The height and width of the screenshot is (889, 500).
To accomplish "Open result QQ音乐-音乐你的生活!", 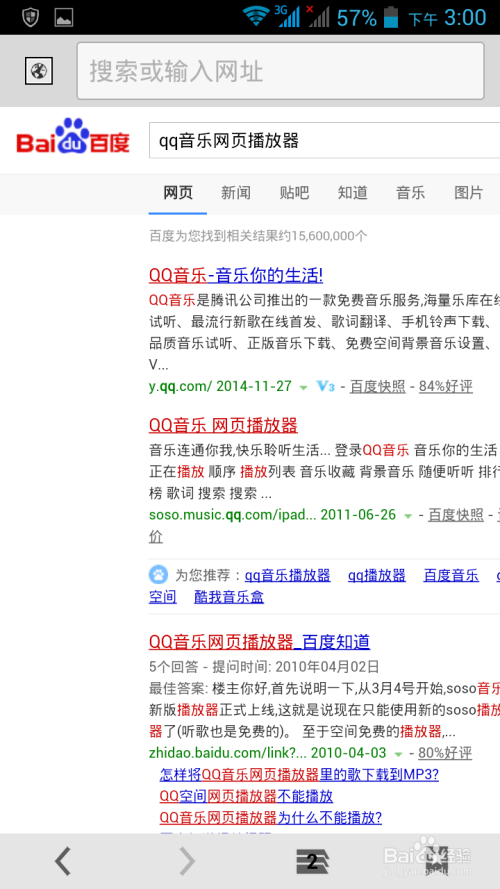I will [x=236, y=276].
